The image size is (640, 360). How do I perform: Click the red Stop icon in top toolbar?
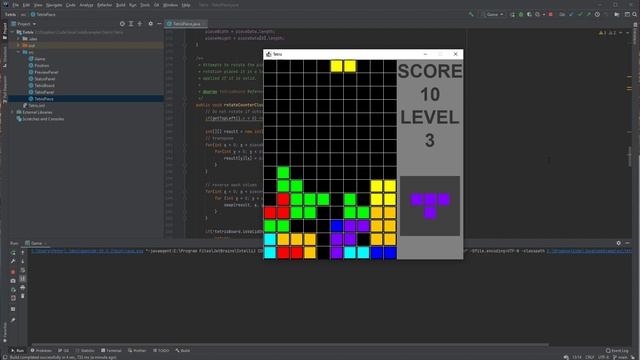coord(551,14)
